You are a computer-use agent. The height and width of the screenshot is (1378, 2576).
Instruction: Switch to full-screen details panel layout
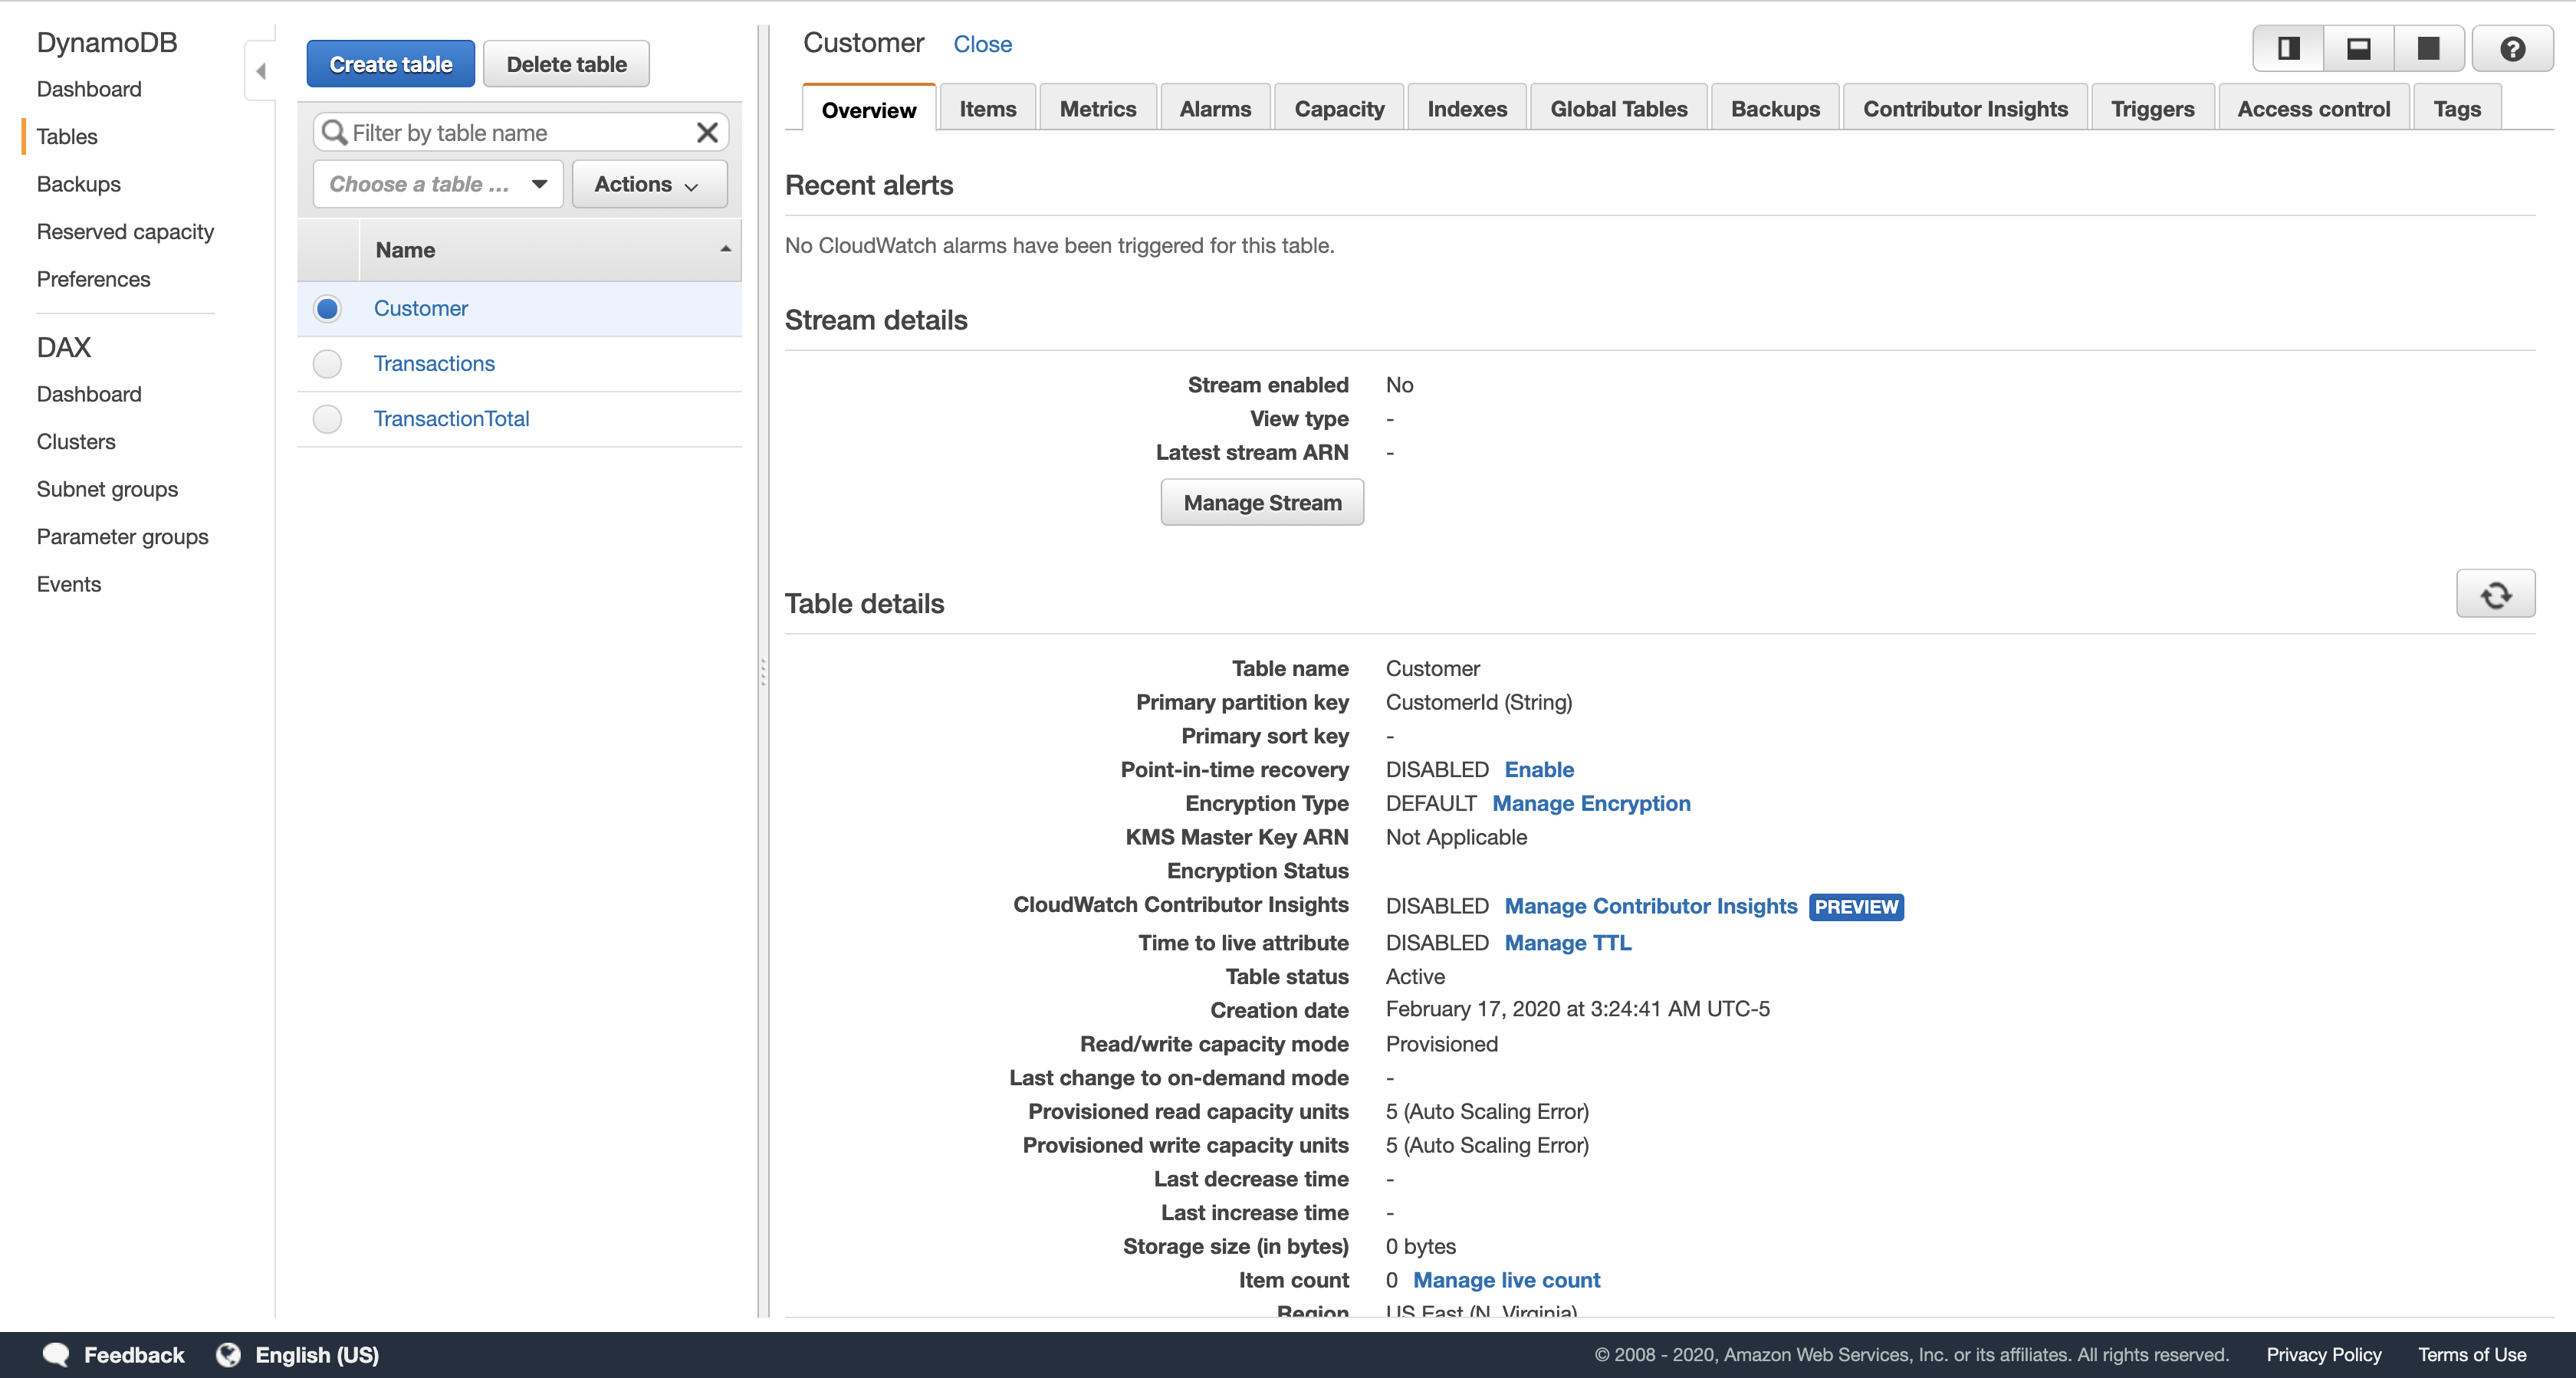coord(2428,48)
